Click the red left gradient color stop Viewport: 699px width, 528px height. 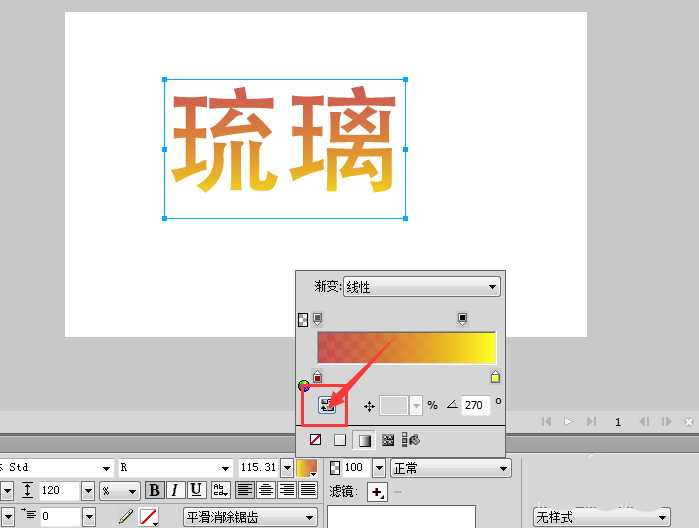[x=317, y=377]
